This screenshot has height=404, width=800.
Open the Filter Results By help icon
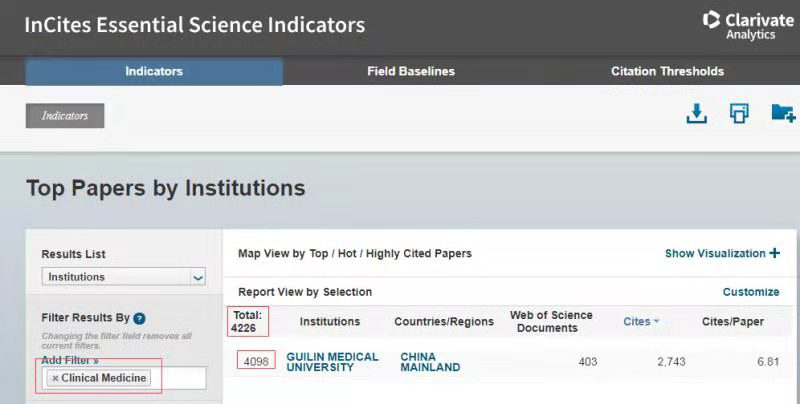click(x=139, y=318)
